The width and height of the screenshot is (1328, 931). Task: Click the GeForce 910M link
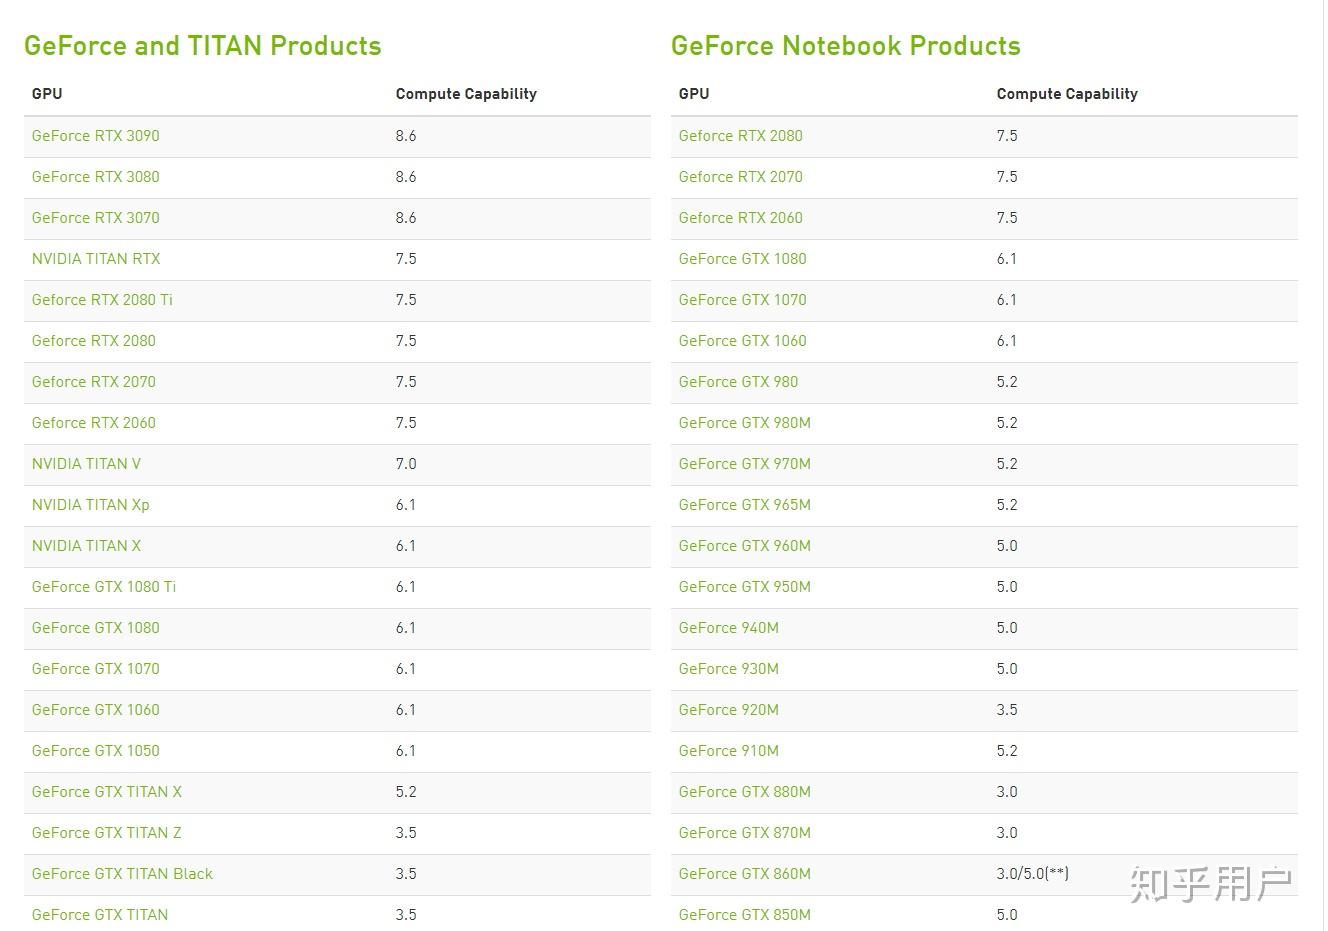point(729,751)
